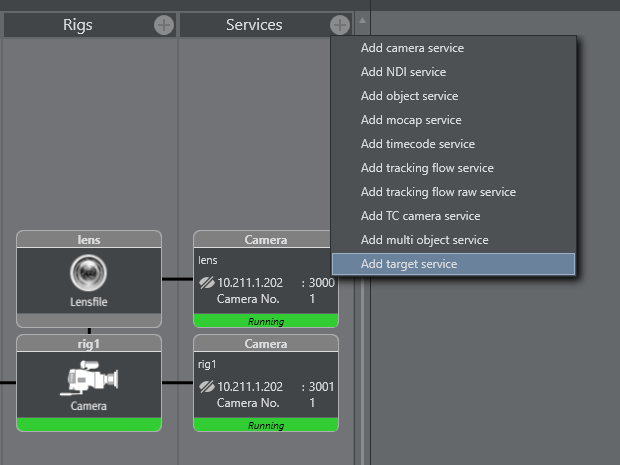The width and height of the screenshot is (620, 465).
Task: Select Add tracking flow raw service
Action: click(438, 192)
